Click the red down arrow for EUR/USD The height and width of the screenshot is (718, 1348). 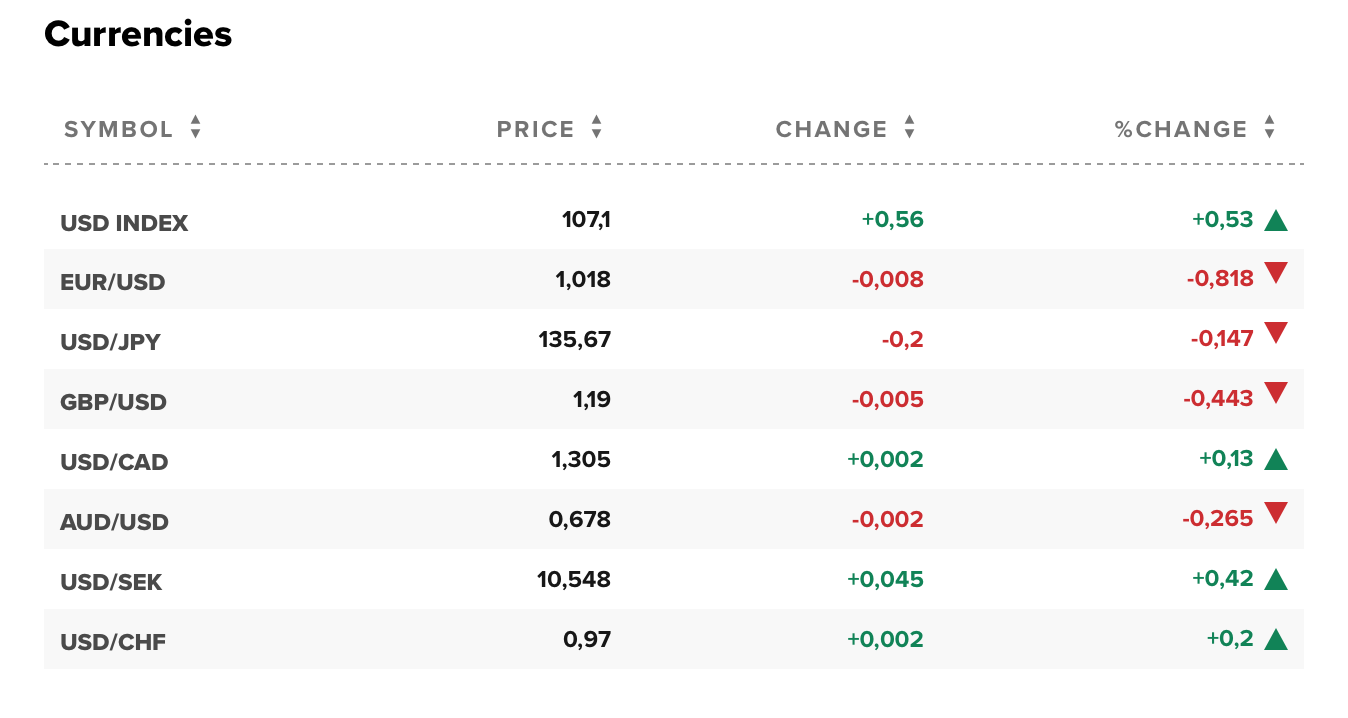(x=1275, y=272)
